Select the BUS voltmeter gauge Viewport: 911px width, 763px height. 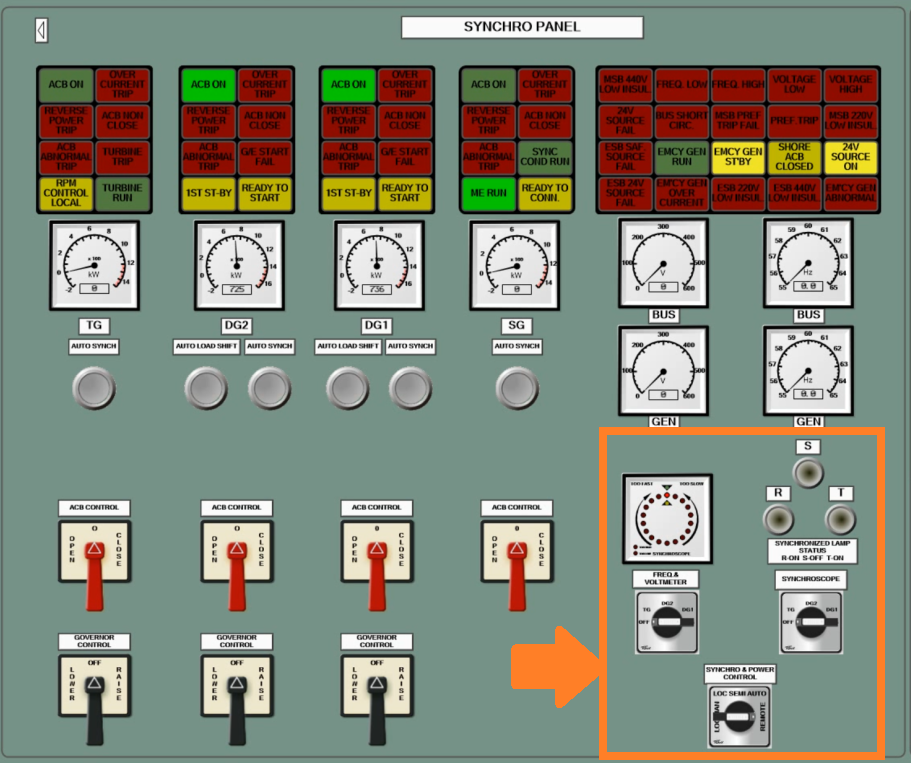665,265
